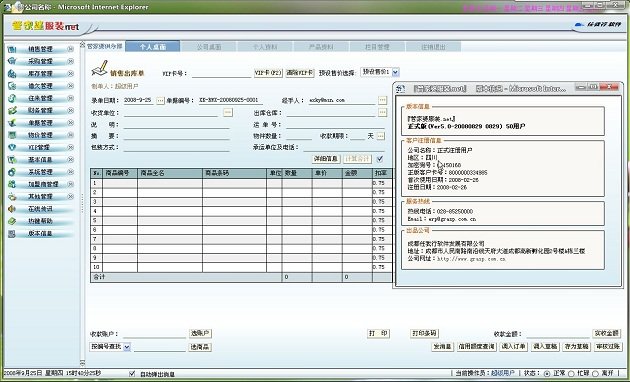Click 超级用户 operator link in status bar
Screen dimensions: 630x382
coord(502,374)
